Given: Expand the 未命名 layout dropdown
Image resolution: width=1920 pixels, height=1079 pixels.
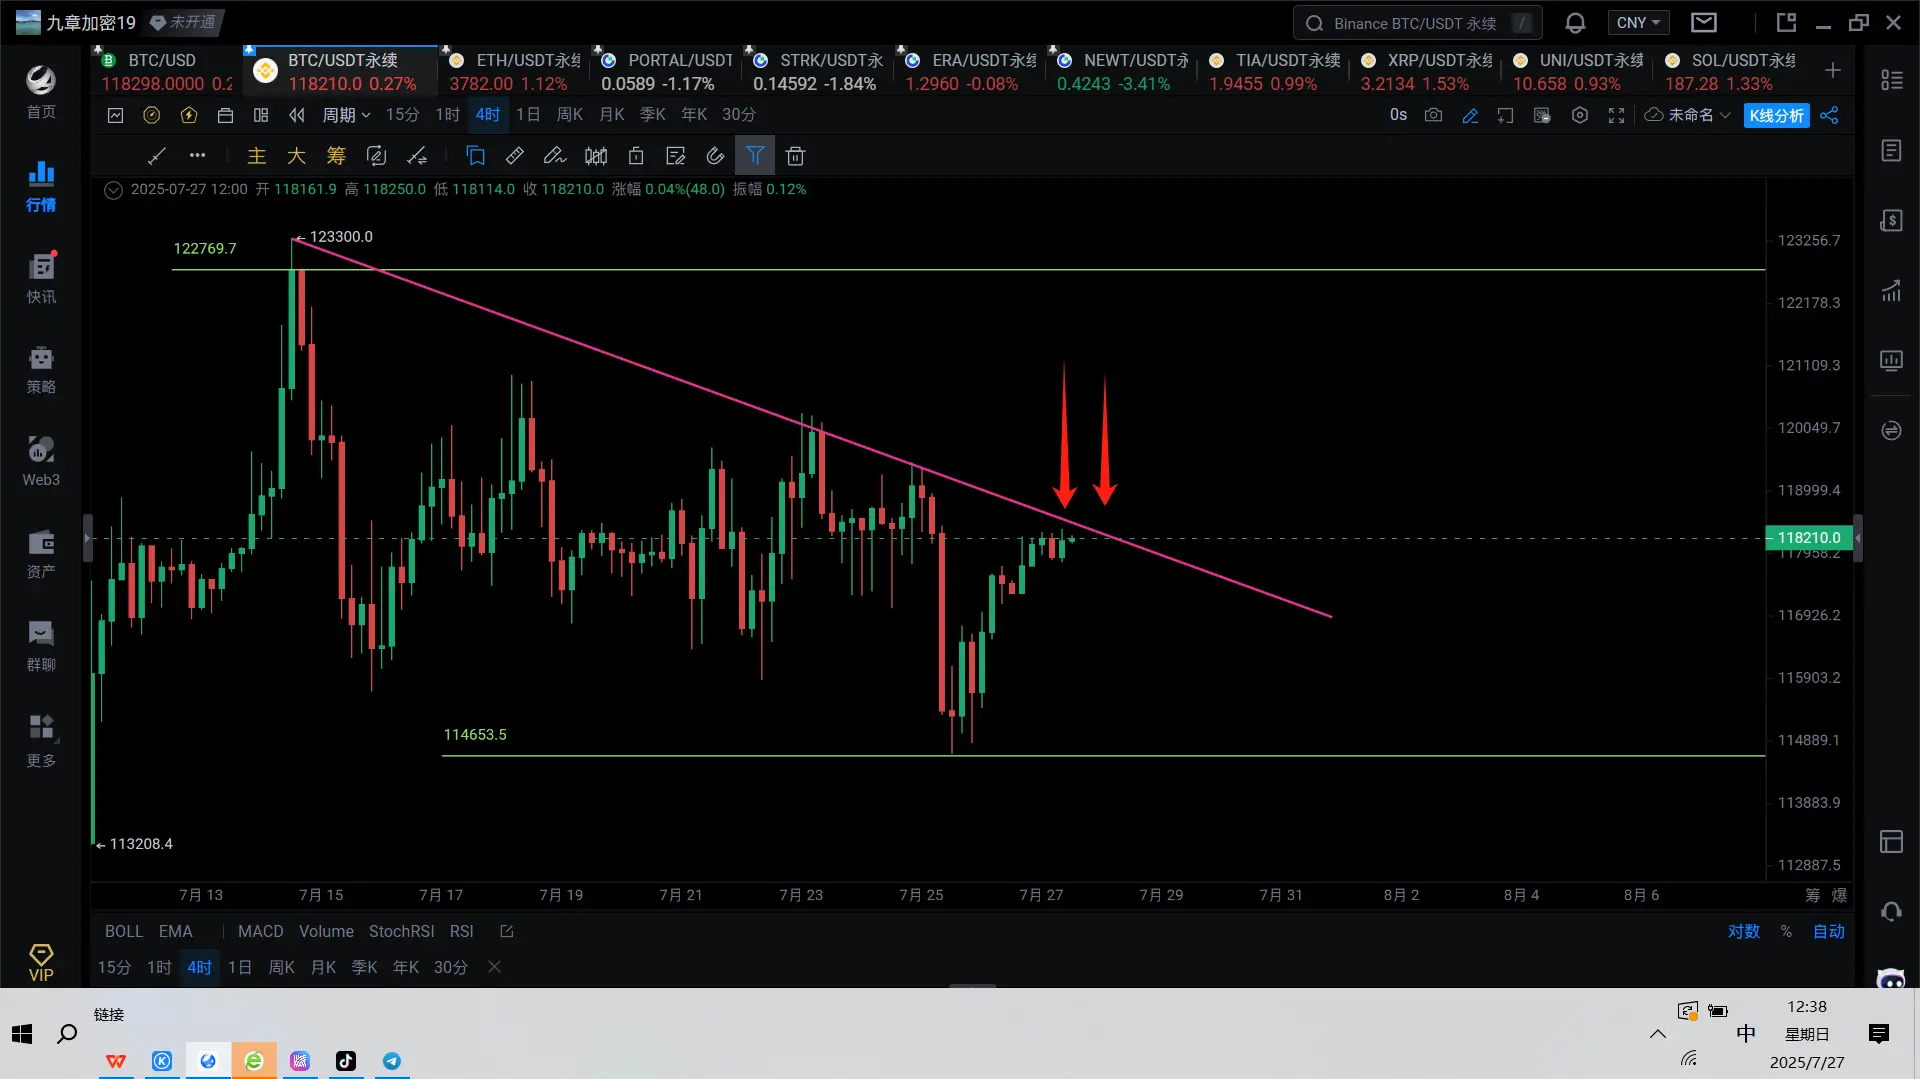Looking at the screenshot, I should click(1687, 115).
